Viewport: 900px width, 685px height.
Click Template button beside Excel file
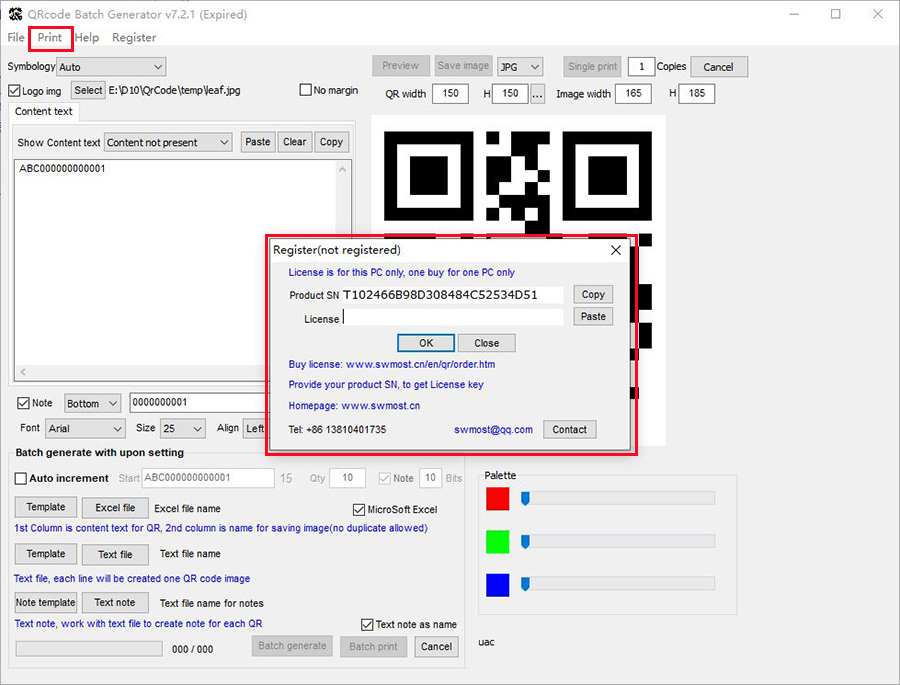click(x=45, y=507)
